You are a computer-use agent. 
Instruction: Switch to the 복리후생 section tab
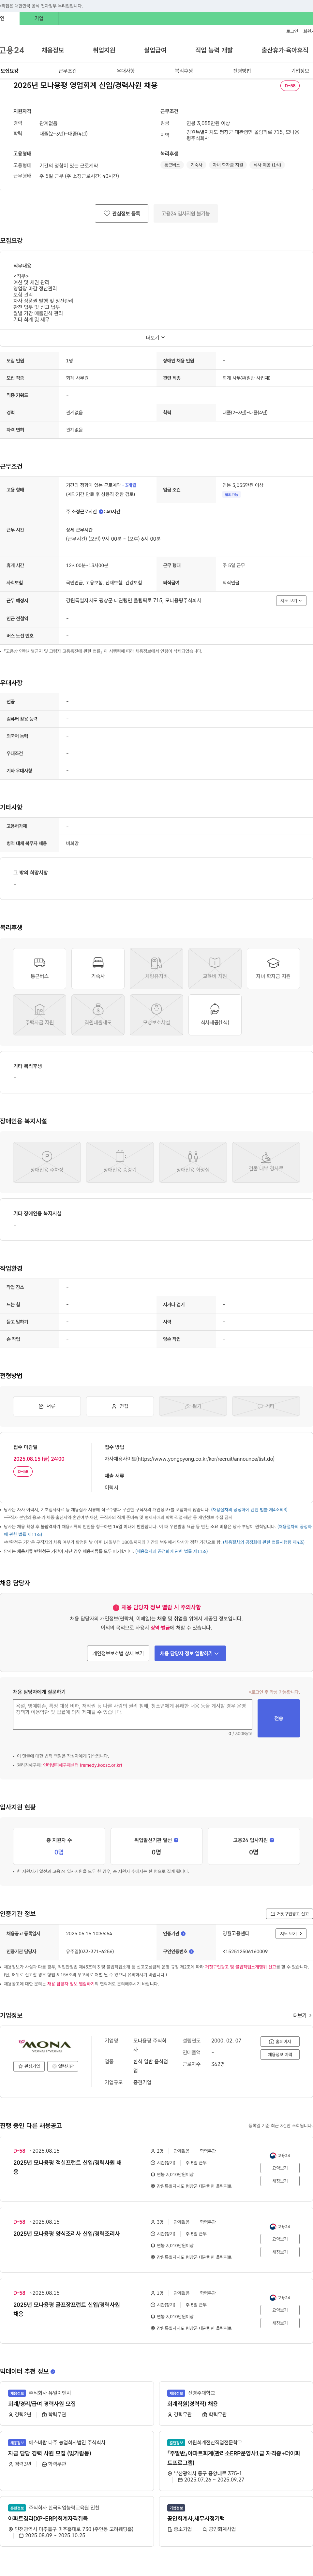coord(184,71)
